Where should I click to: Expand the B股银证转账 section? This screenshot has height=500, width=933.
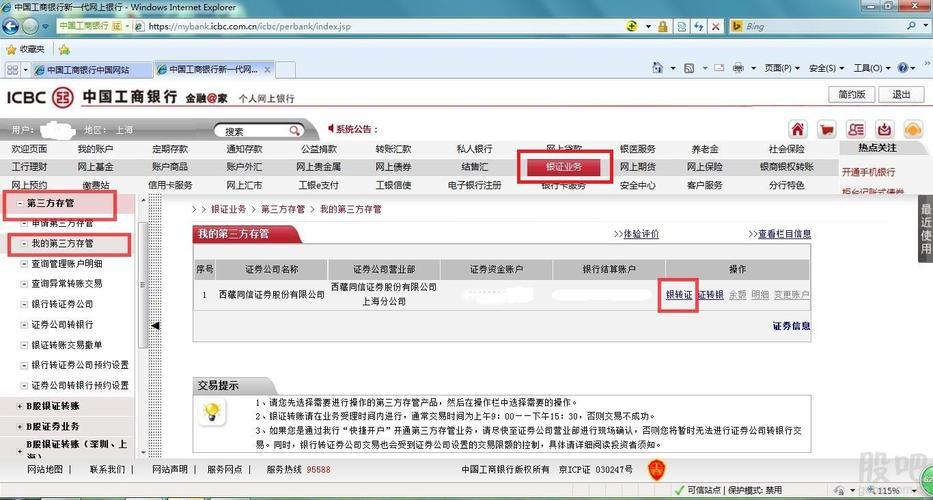[20, 406]
